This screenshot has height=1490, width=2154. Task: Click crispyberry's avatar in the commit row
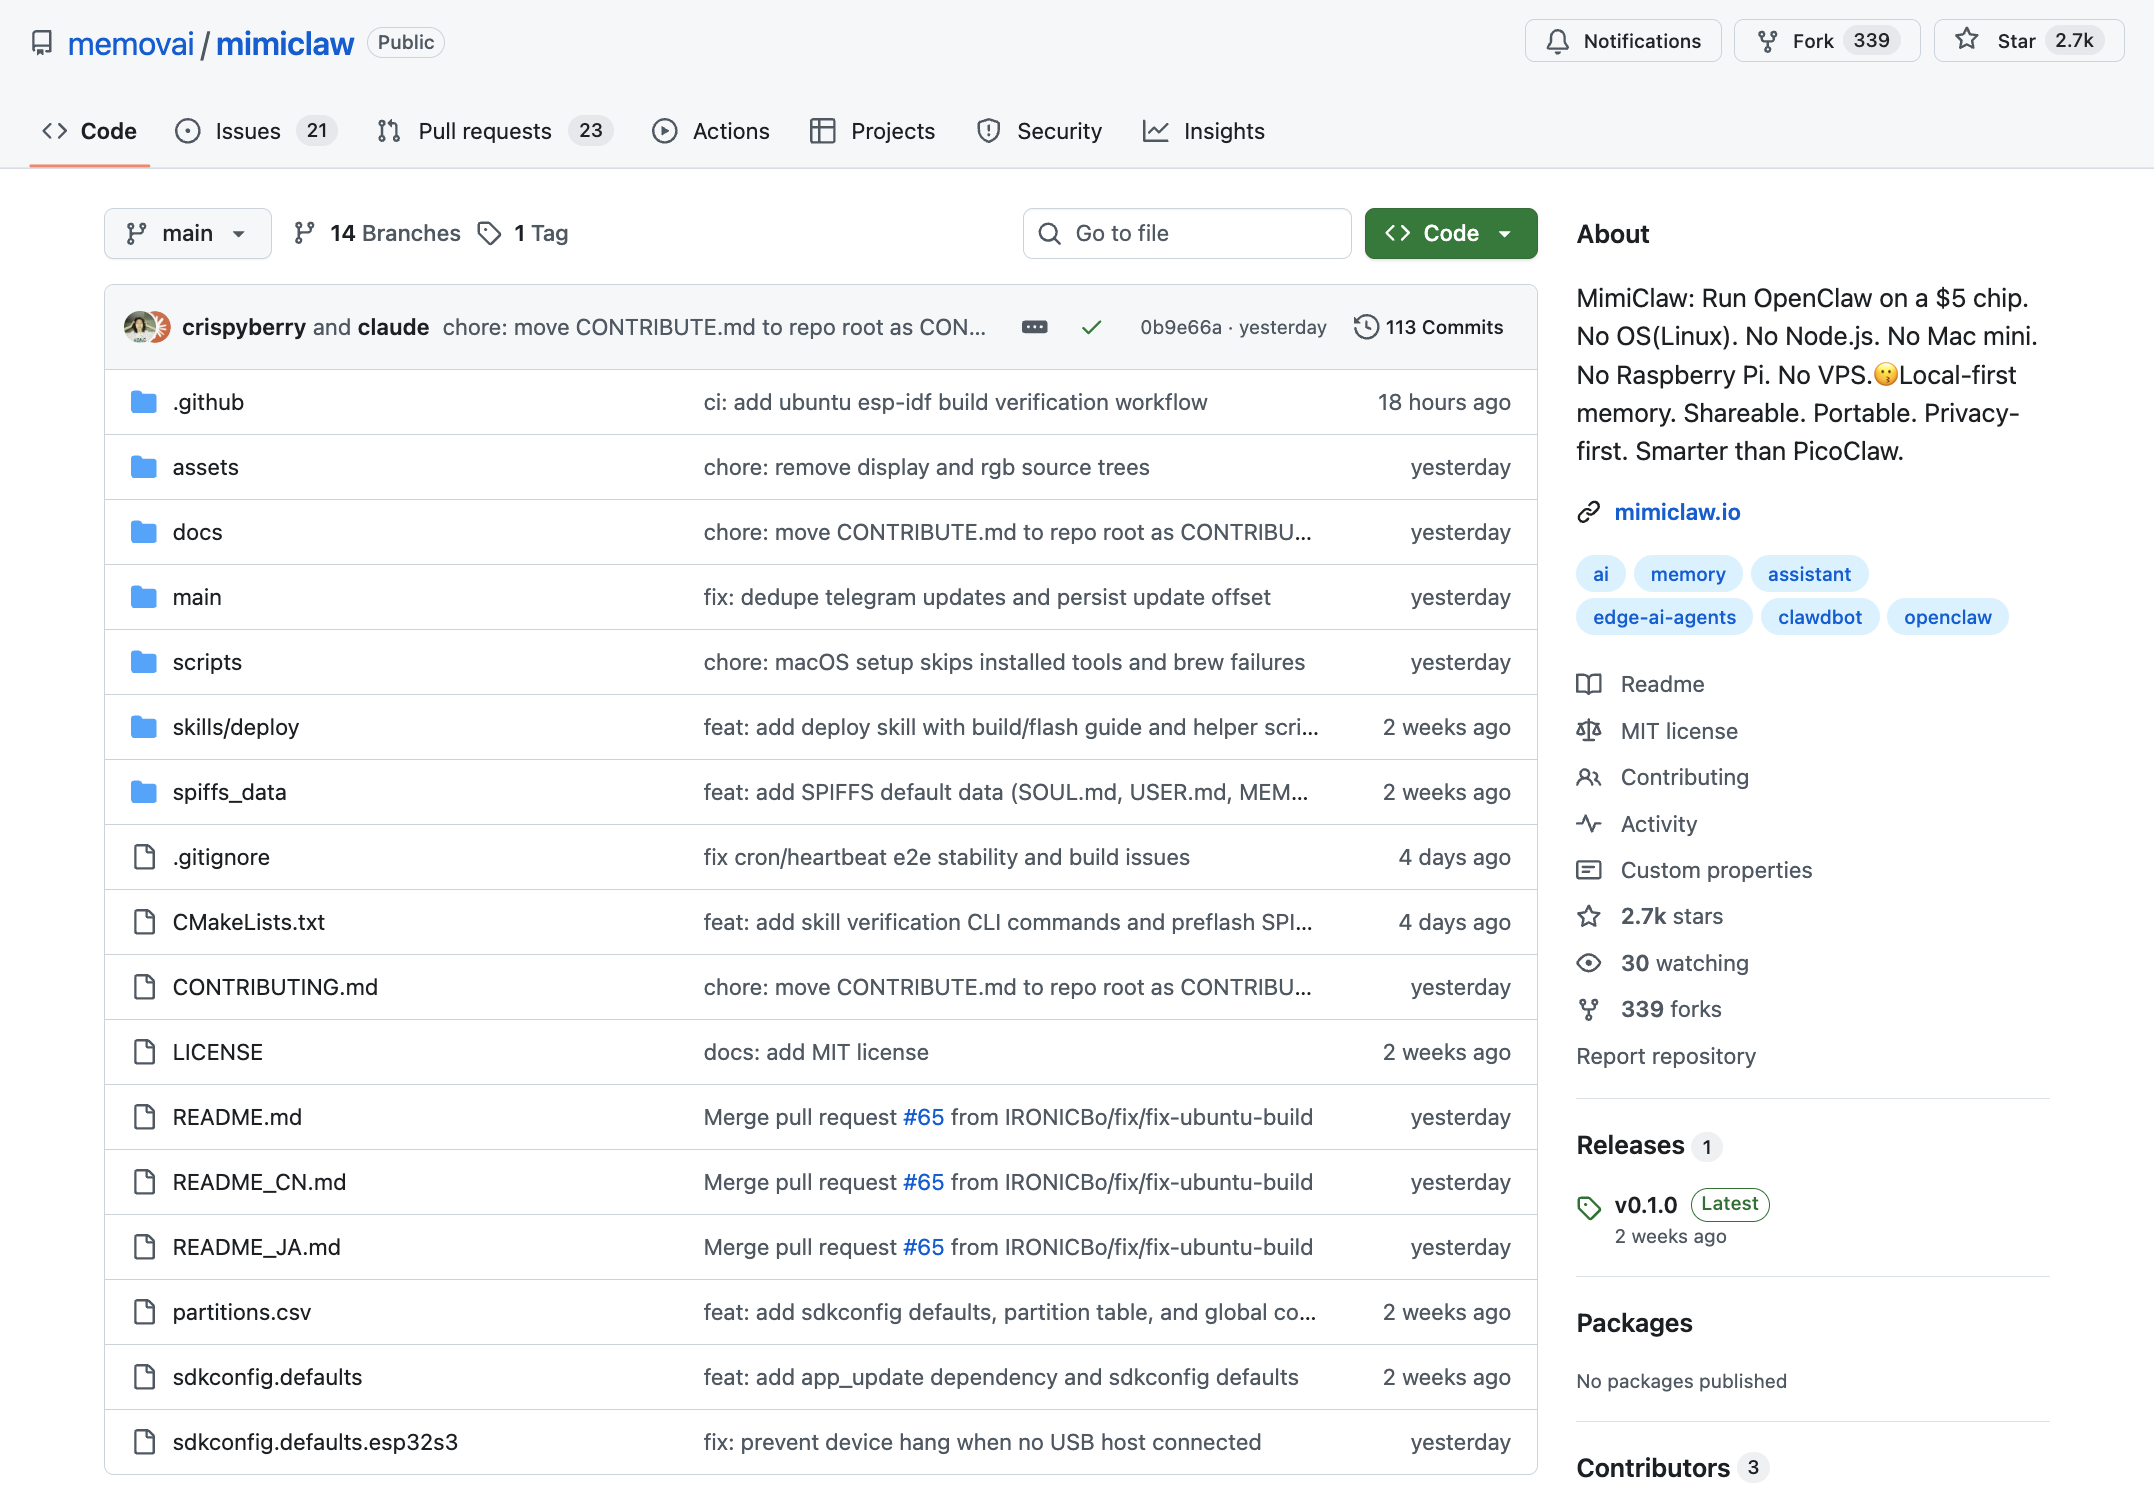coord(139,327)
